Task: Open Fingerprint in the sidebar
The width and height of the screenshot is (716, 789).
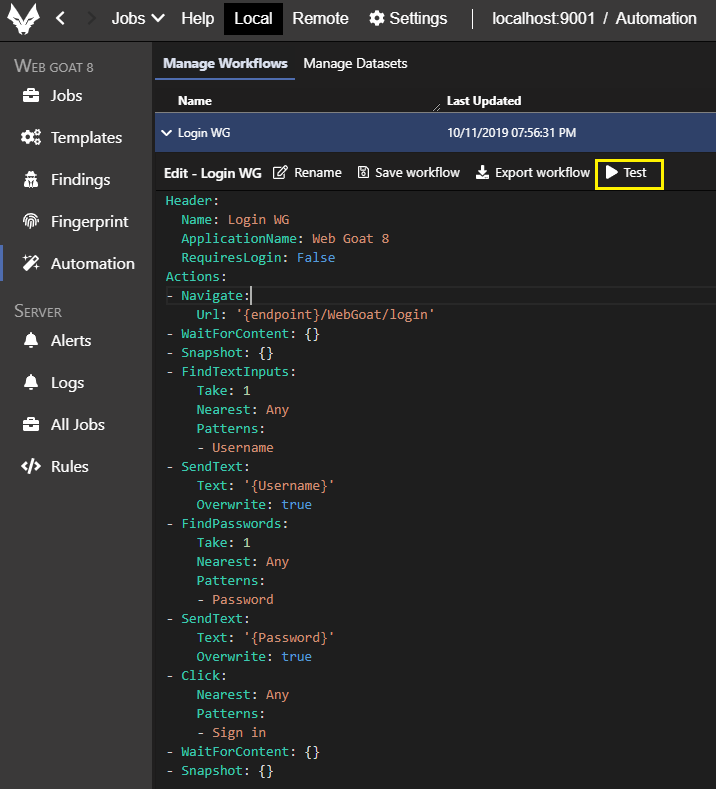Action: point(89,222)
